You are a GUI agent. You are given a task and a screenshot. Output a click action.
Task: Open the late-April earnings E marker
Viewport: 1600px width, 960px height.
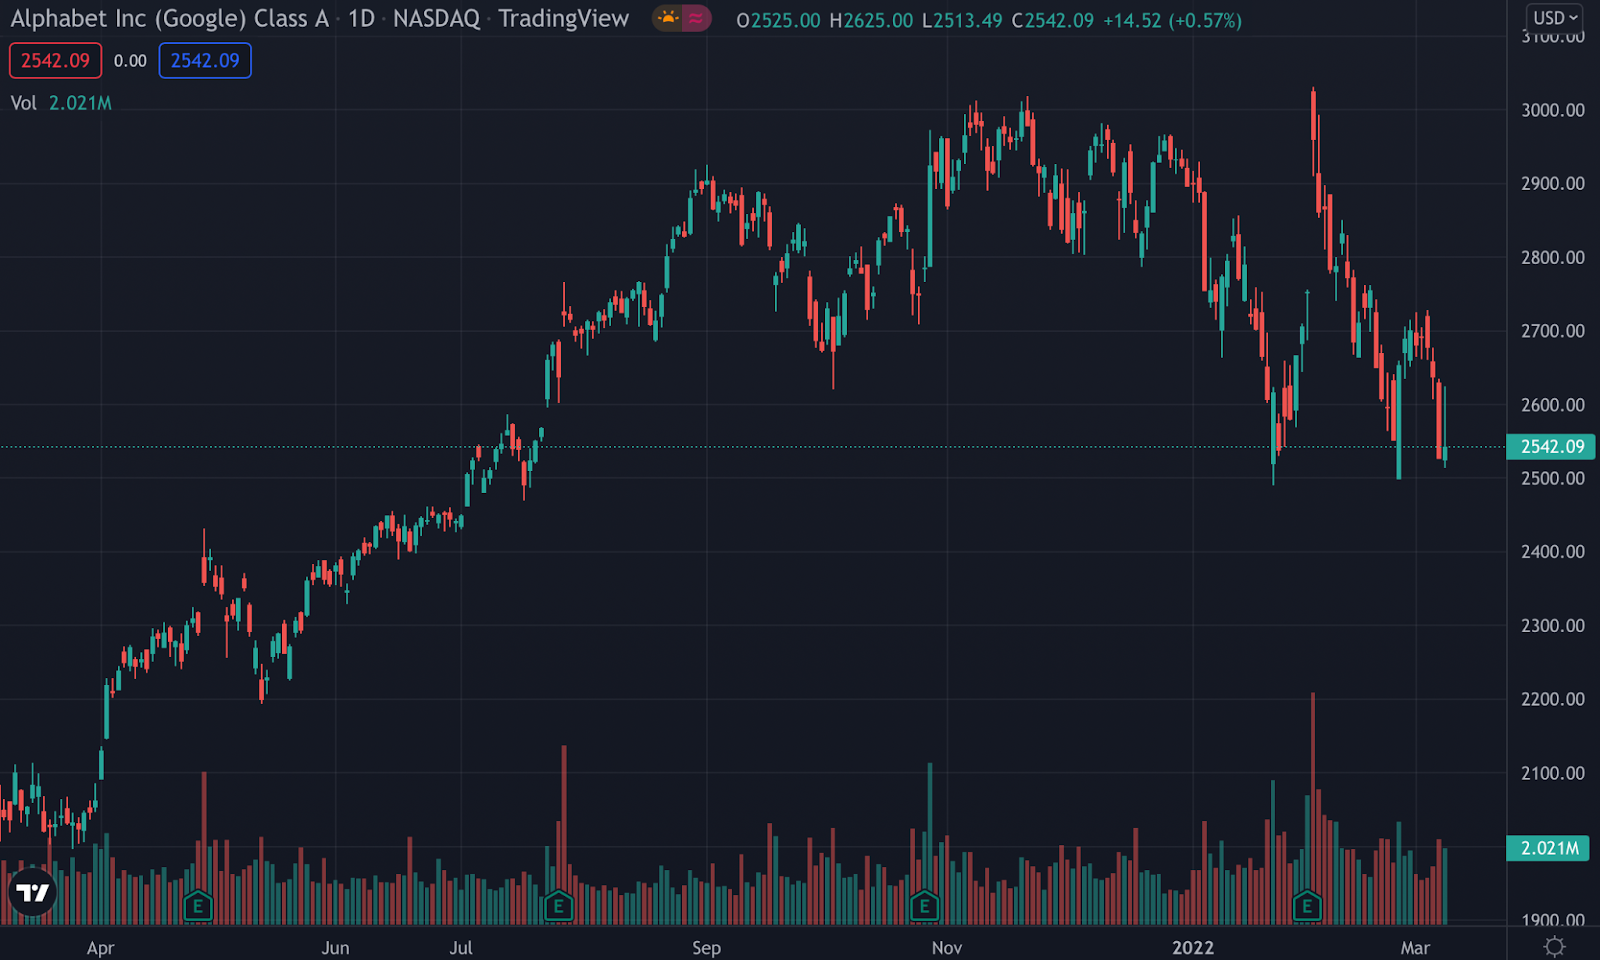[x=198, y=907]
